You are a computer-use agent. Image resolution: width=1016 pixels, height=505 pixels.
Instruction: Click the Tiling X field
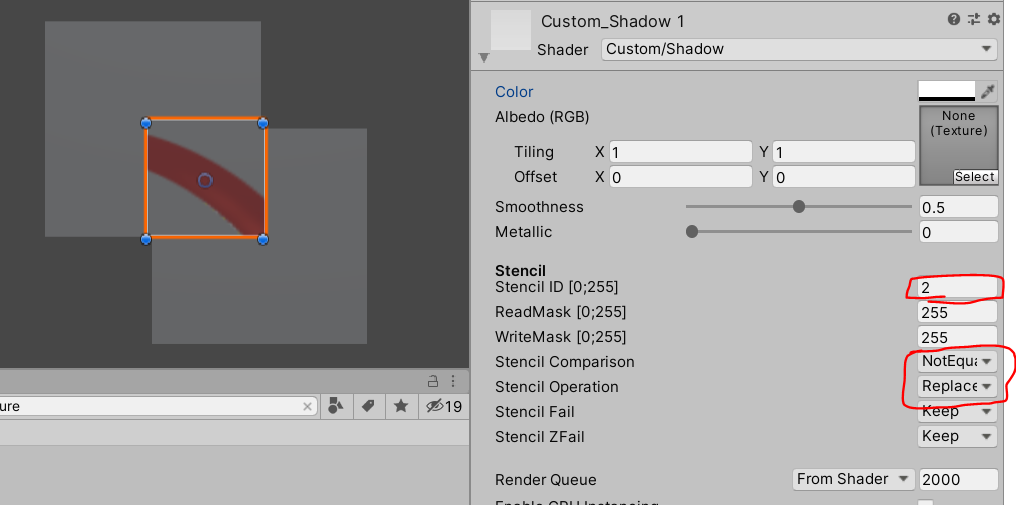click(x=680, y=152)
